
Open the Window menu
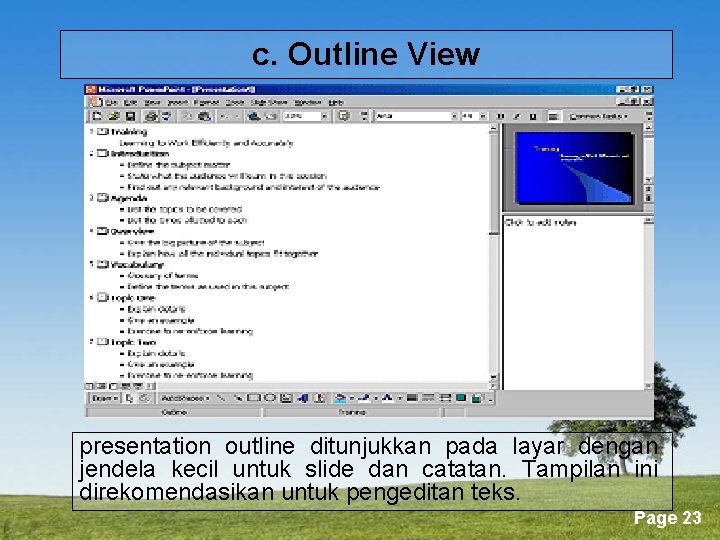(307, 102)
